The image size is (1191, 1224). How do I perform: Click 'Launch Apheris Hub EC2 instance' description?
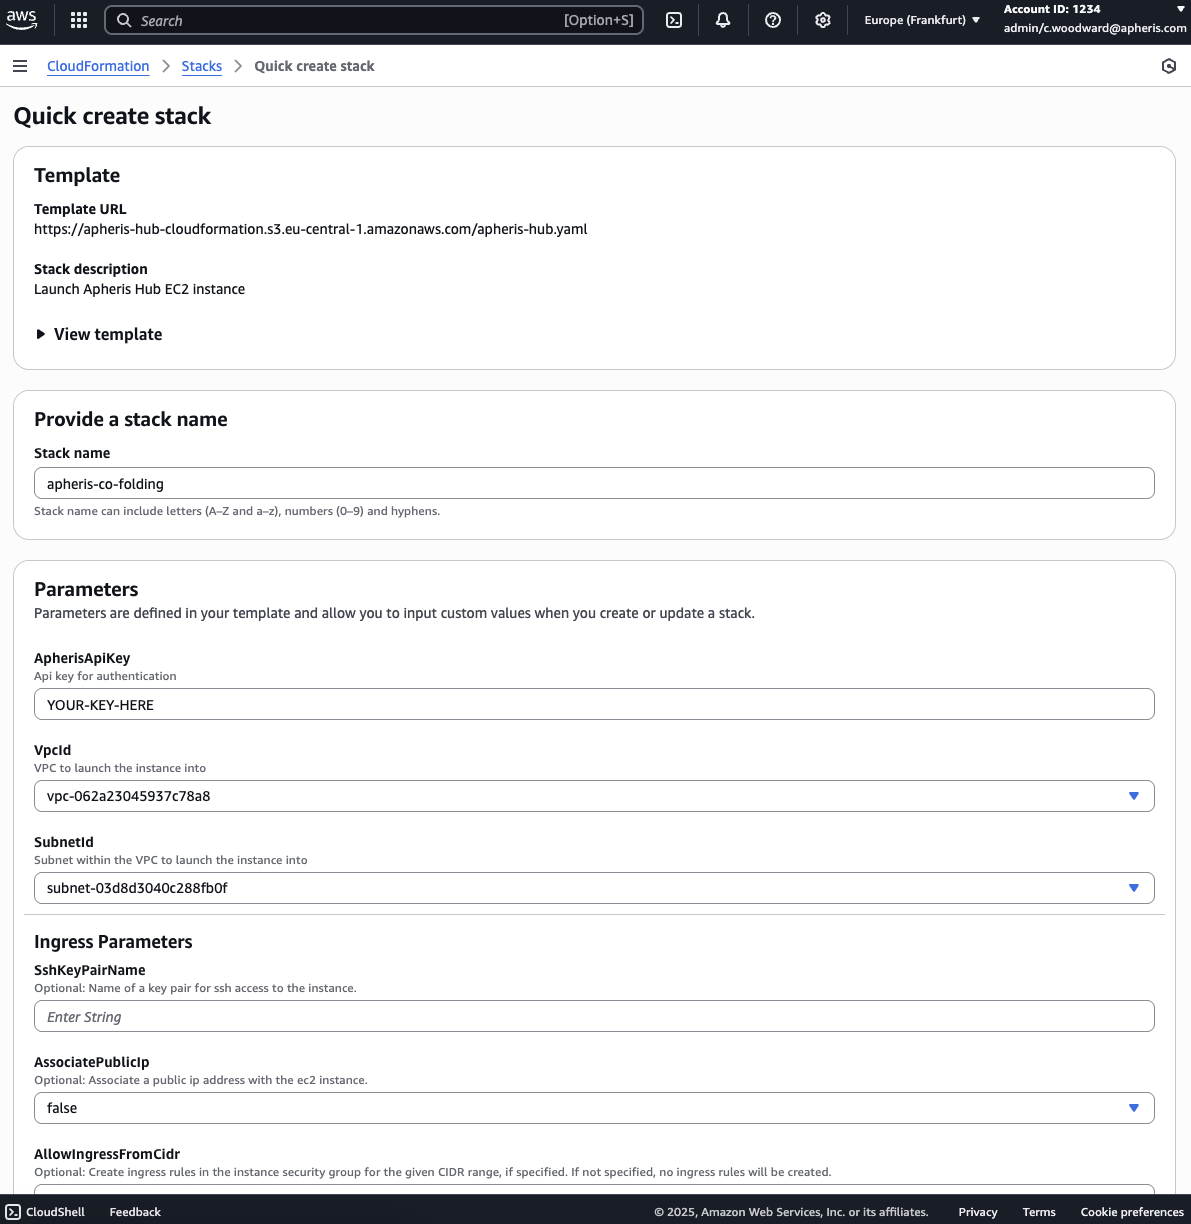pos(139,289)
